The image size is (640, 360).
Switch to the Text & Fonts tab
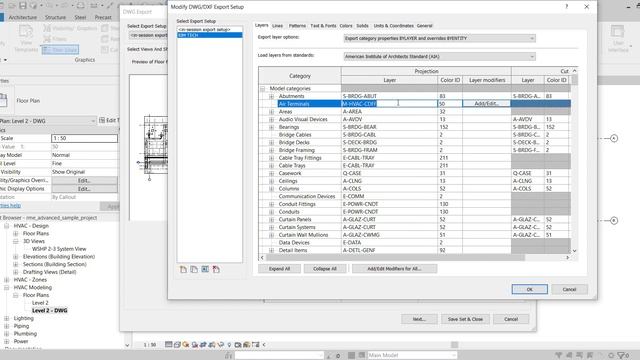[x=323, y=26]
